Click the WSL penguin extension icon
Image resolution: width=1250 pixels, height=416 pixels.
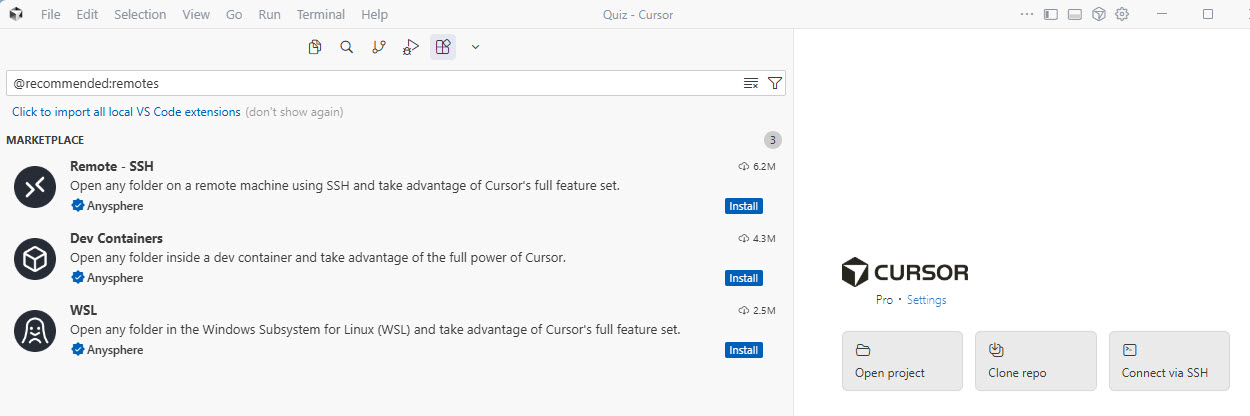[x=35, y=331]
